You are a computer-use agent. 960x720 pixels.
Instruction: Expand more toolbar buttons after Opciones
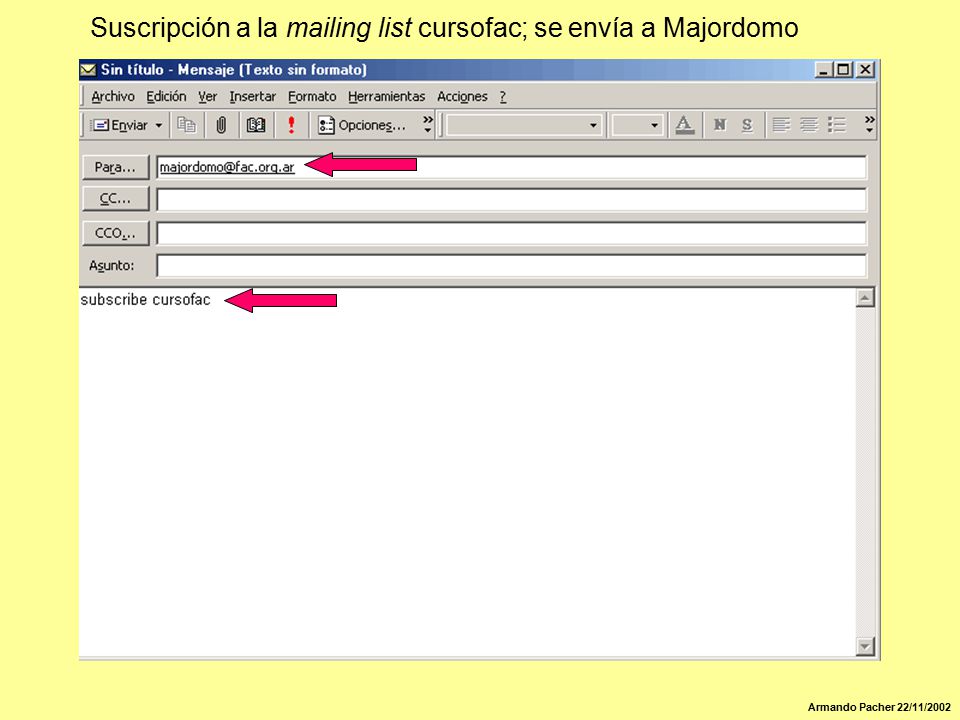coord(427,124)
